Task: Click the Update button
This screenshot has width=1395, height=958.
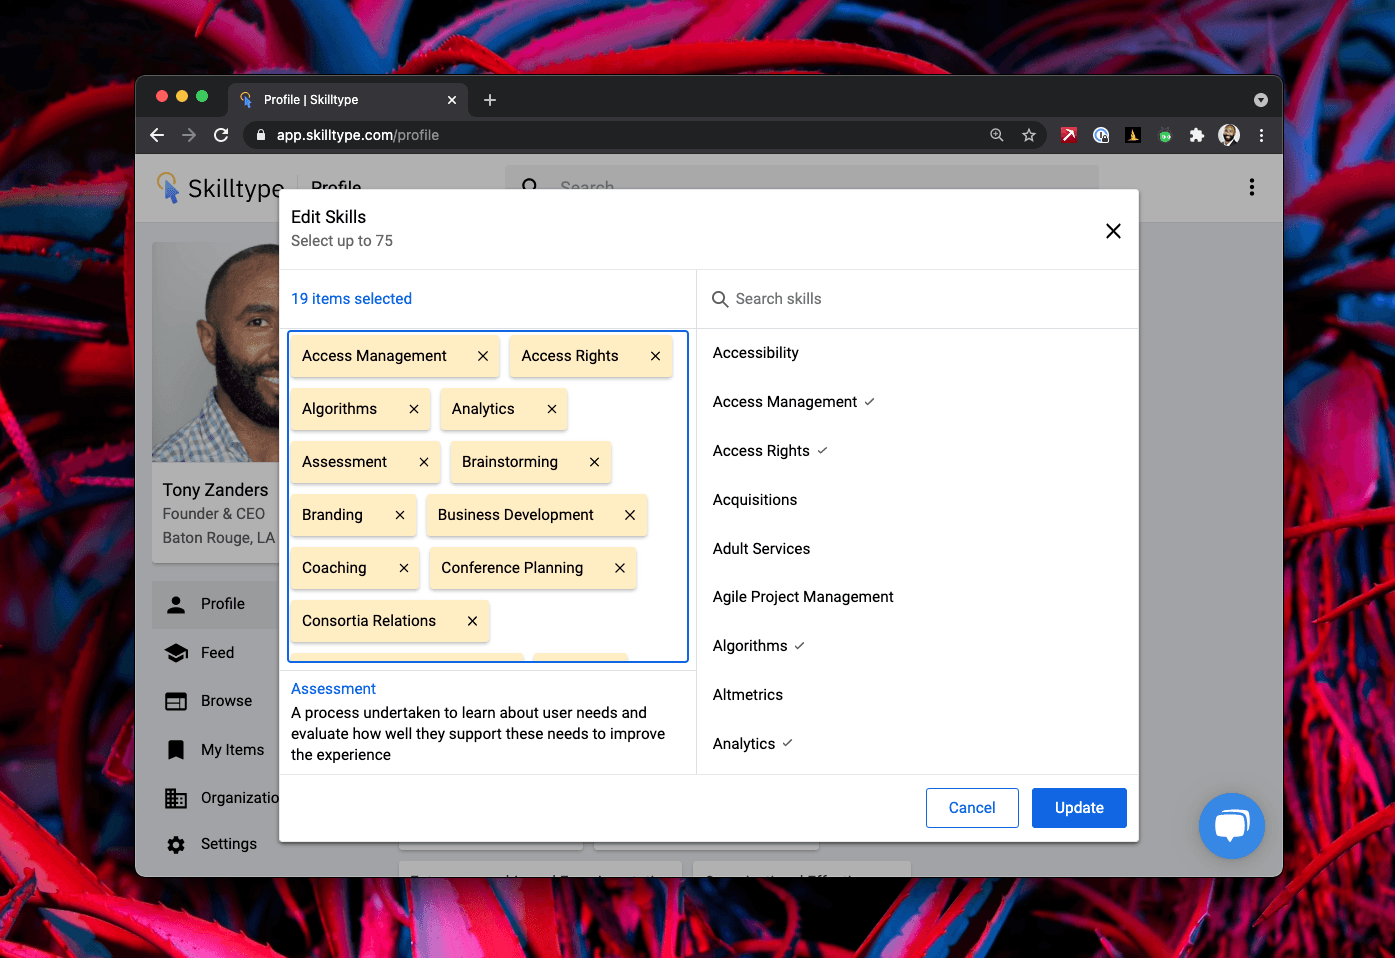Action: coord(1079,808)
